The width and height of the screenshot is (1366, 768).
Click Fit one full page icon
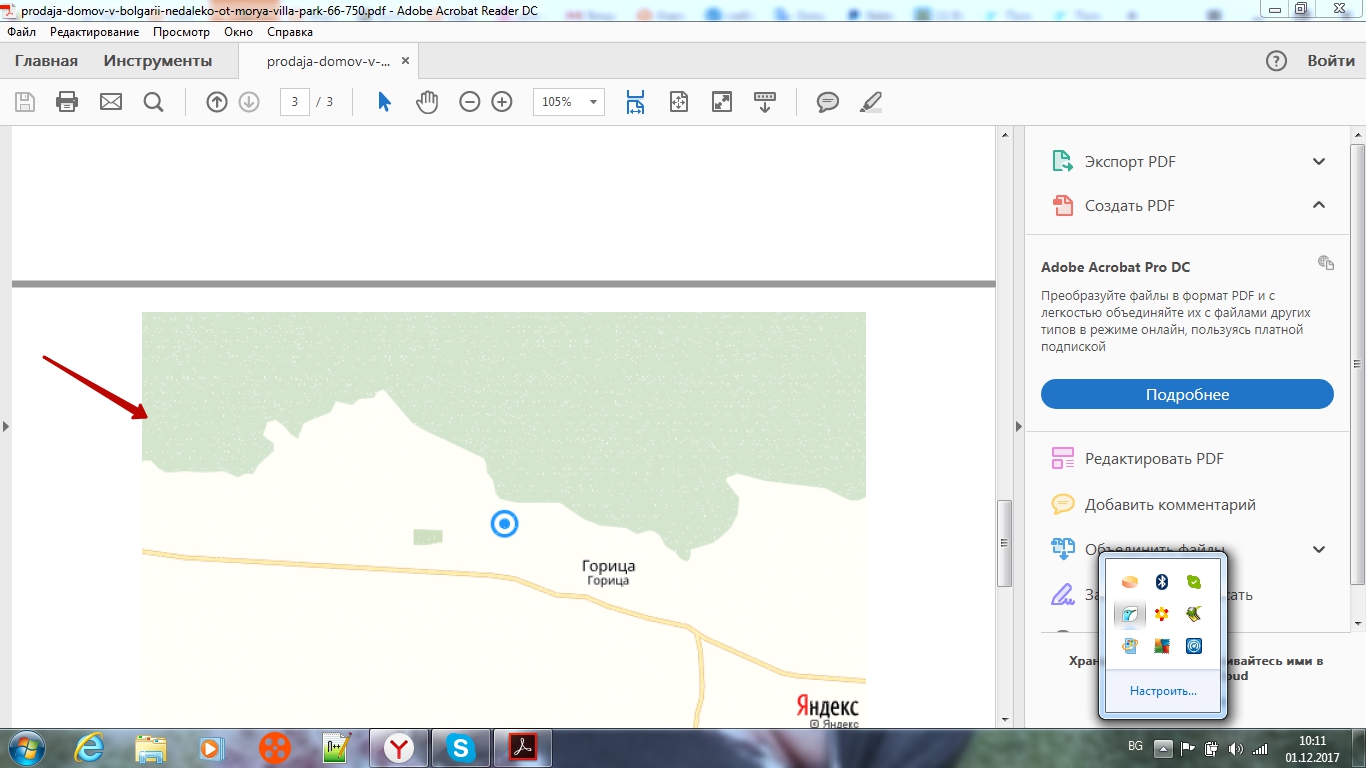pos(679,101)
